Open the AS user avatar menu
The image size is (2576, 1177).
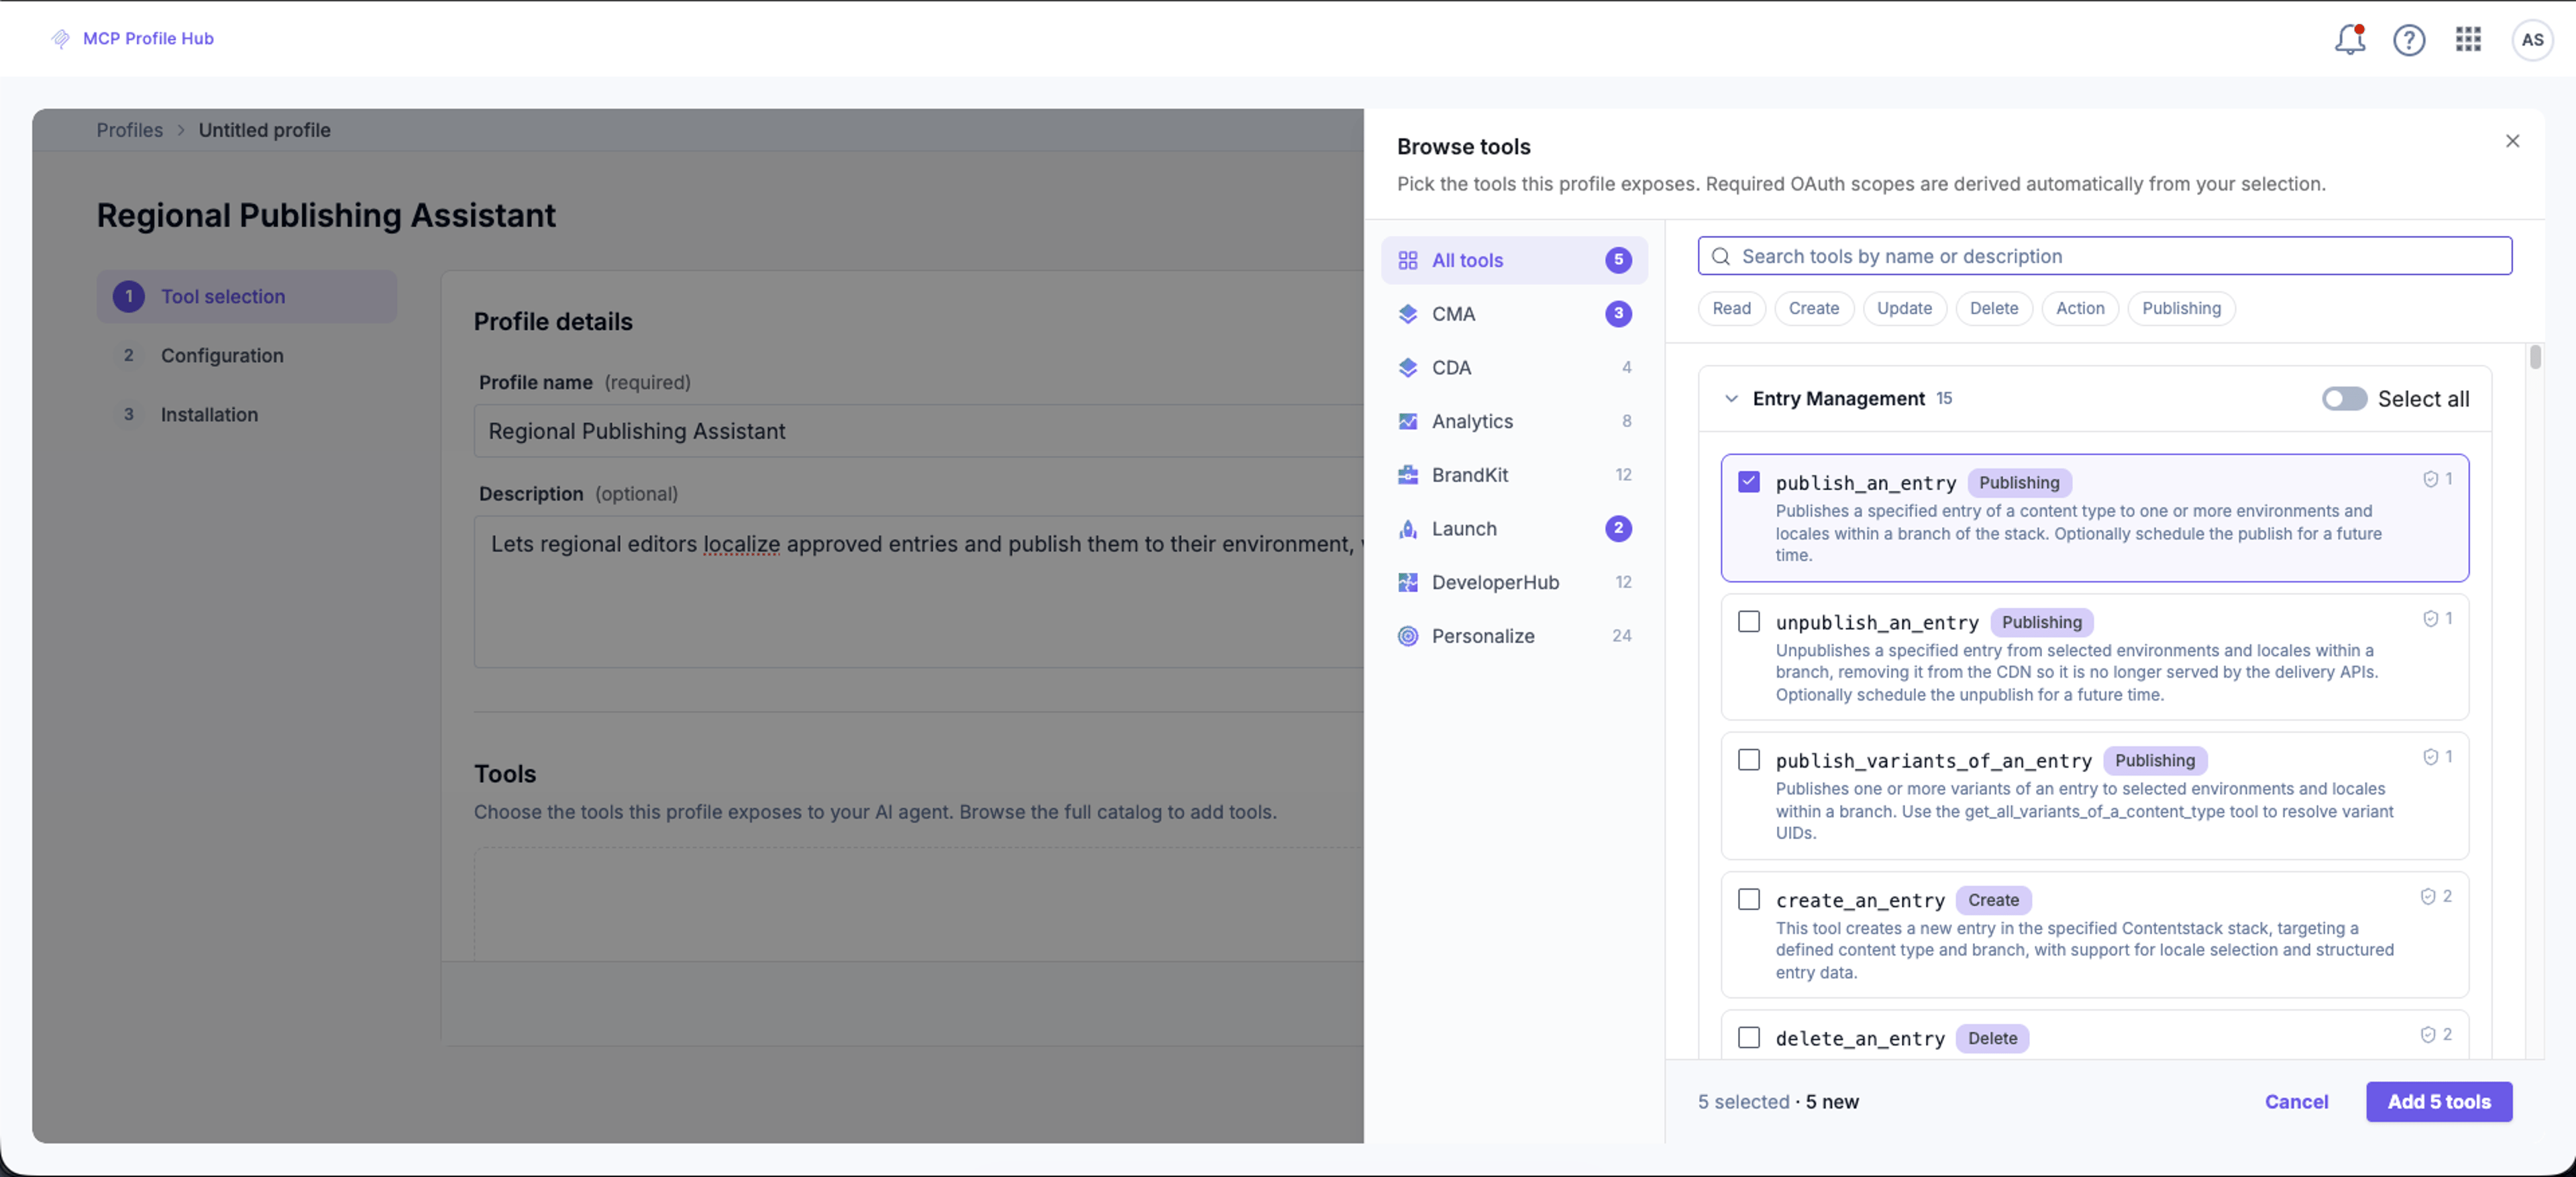(x=2532, y=40)
